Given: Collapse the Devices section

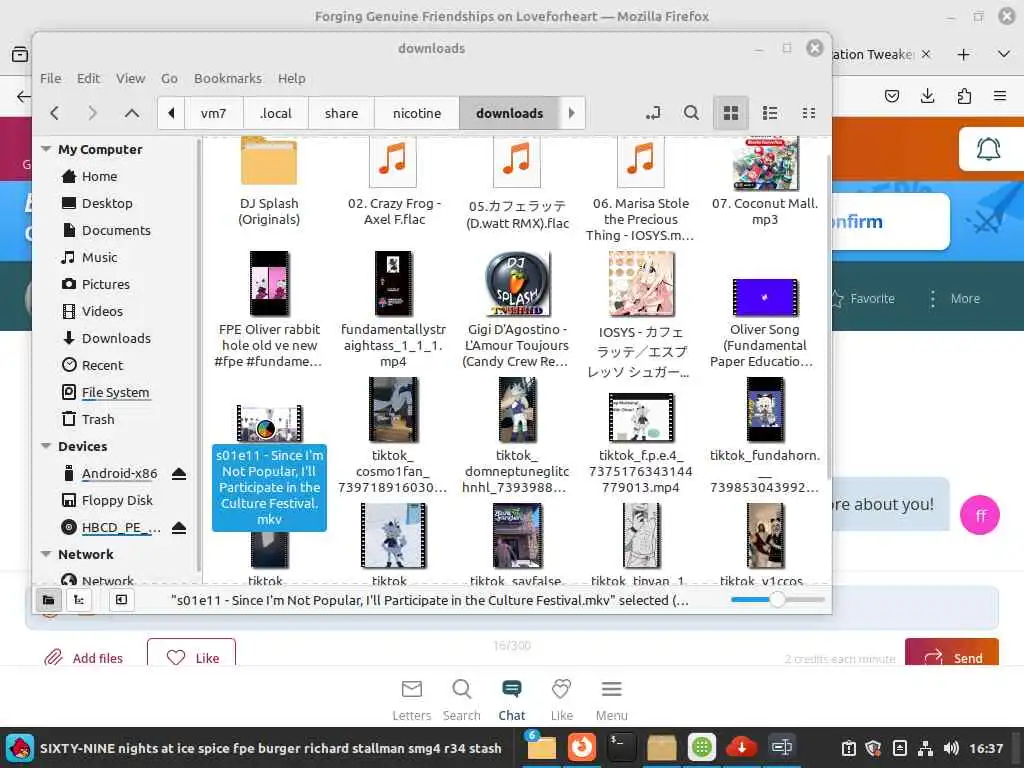Looking at the screenshot, I should 46,446.
